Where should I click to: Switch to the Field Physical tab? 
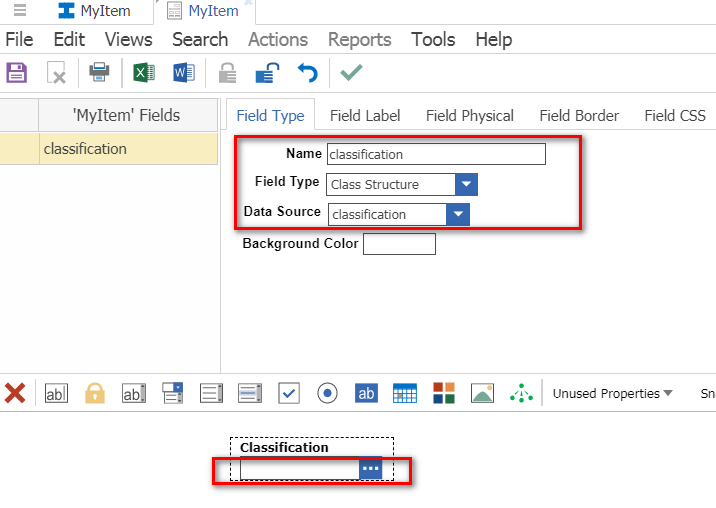[469, 116]
